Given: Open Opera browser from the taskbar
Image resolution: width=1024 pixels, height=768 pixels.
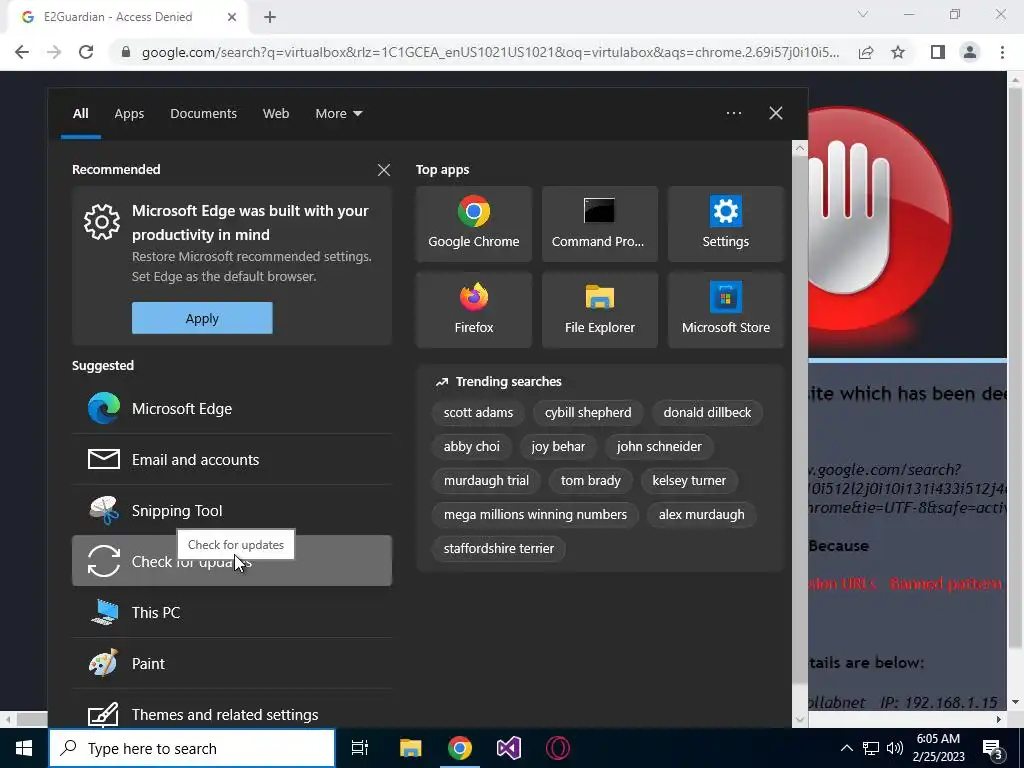Looking at the screenshot, I should [558, 748].
